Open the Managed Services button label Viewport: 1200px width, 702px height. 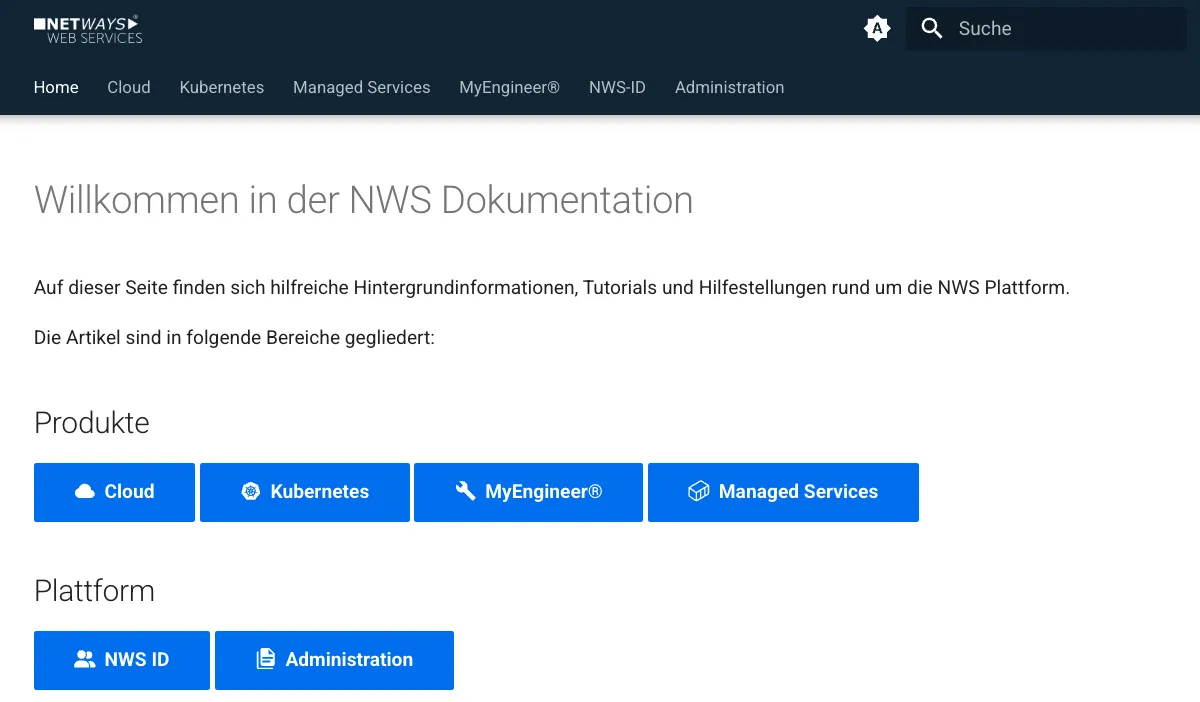click(798, 491)
